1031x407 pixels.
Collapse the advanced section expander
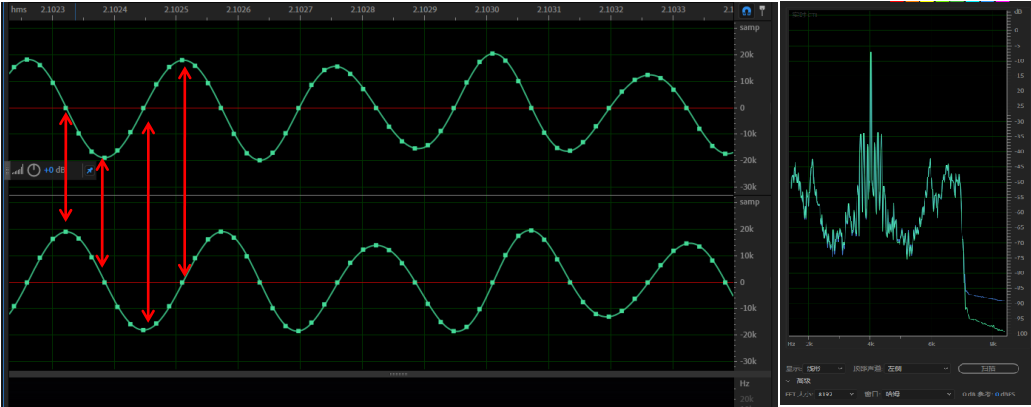(x=789, y=381)
